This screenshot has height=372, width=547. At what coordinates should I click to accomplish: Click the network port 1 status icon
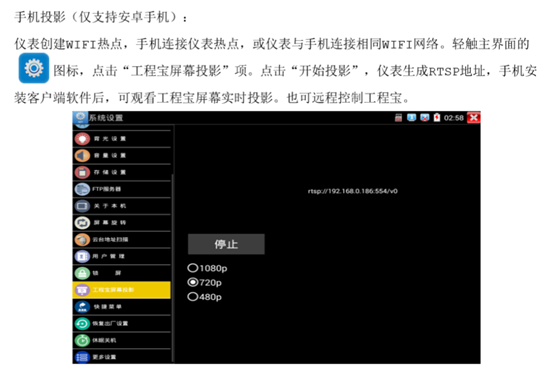click(412, 118)
